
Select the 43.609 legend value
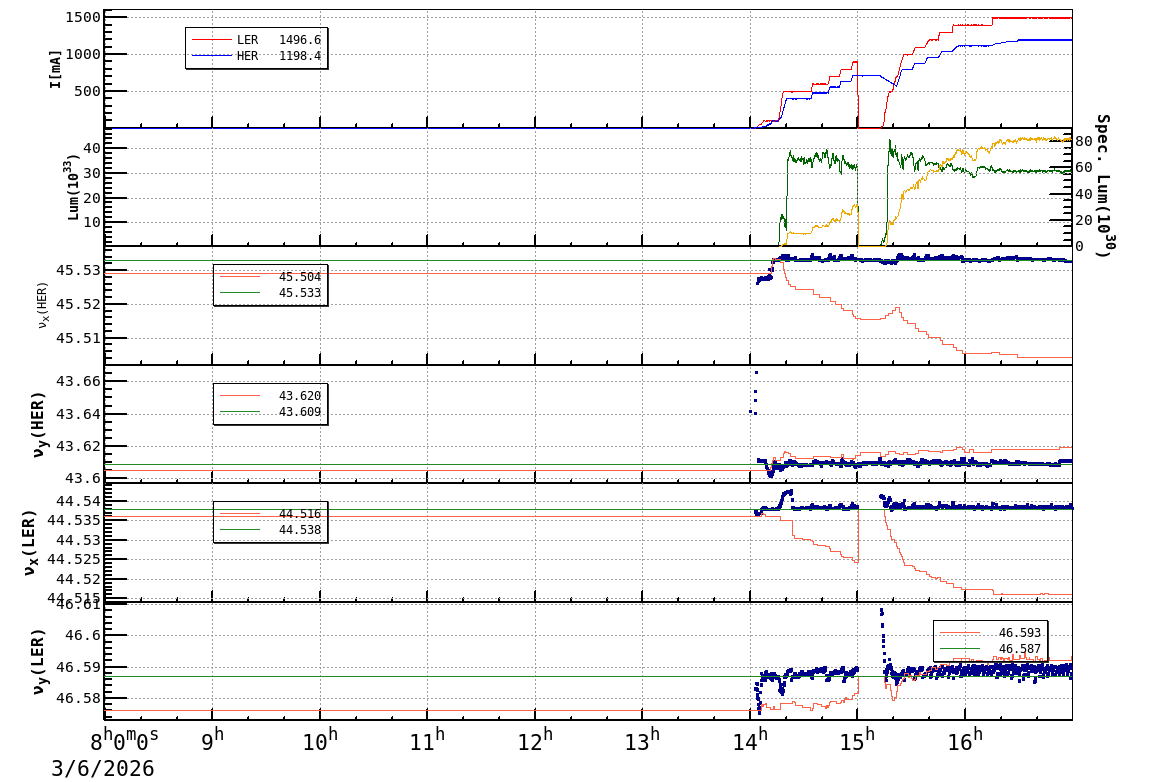(x=300, y=412)
